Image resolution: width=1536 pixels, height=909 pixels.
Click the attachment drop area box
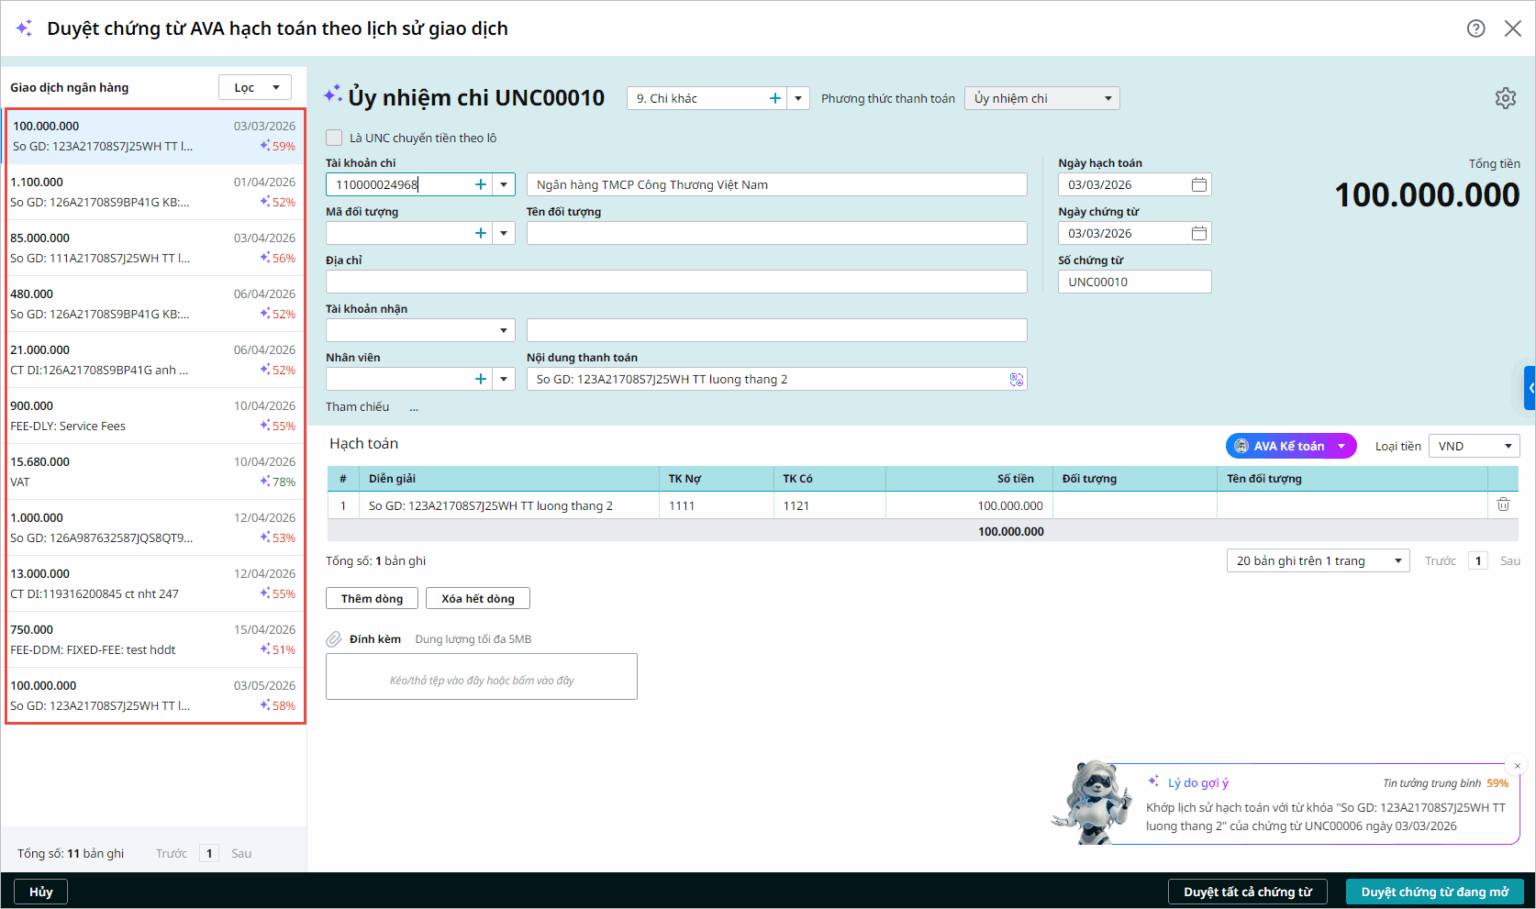pyautogui.click(x=481, y=677)
